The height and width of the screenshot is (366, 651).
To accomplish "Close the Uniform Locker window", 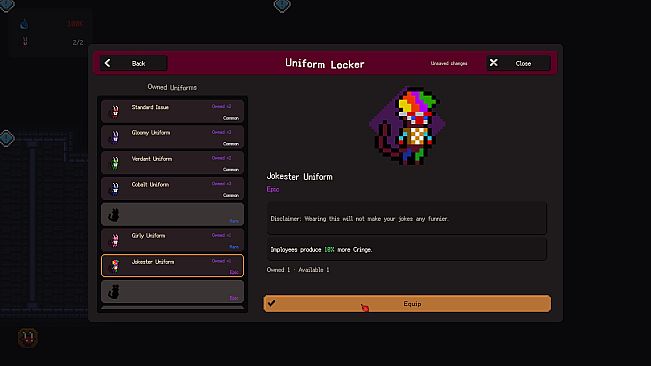I will [x=518, y=63].
